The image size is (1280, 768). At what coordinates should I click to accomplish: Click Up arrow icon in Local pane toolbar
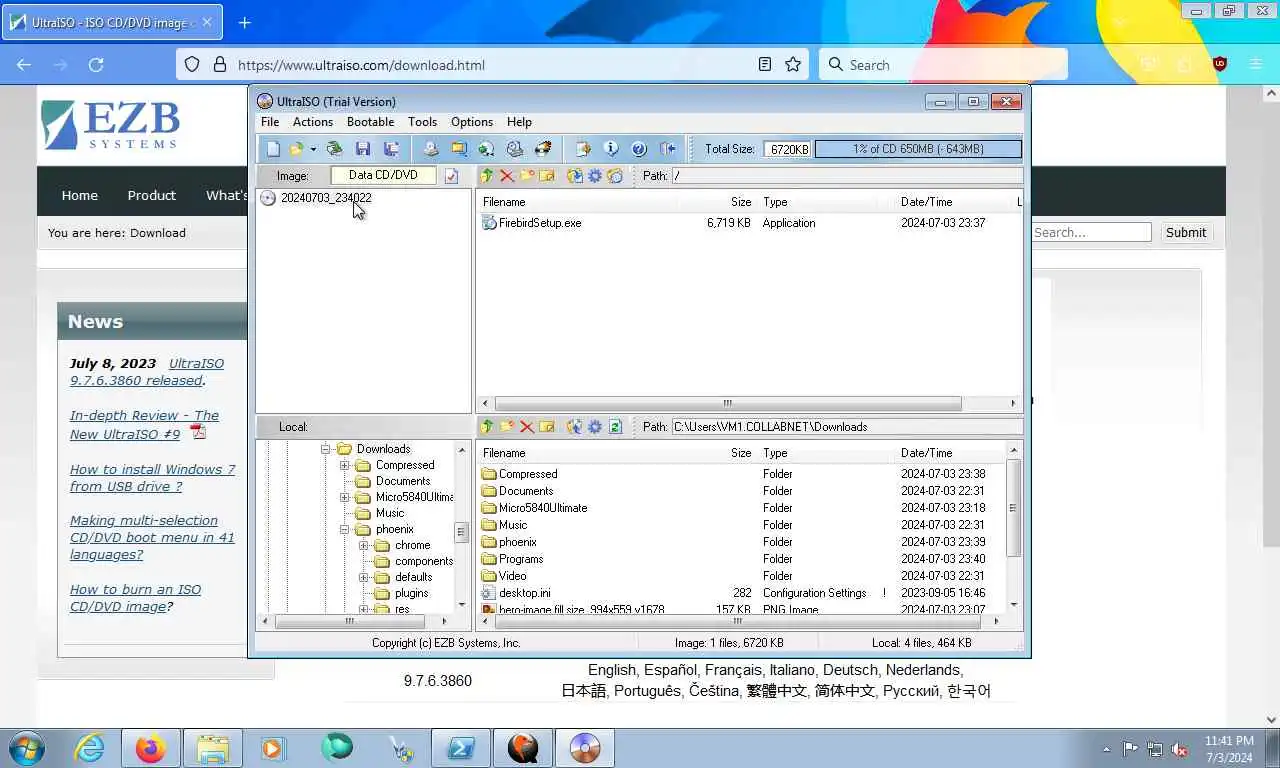click(487, 427)
